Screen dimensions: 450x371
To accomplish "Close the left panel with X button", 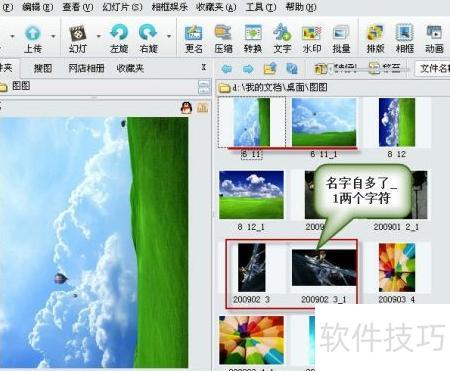I will 204,67.
